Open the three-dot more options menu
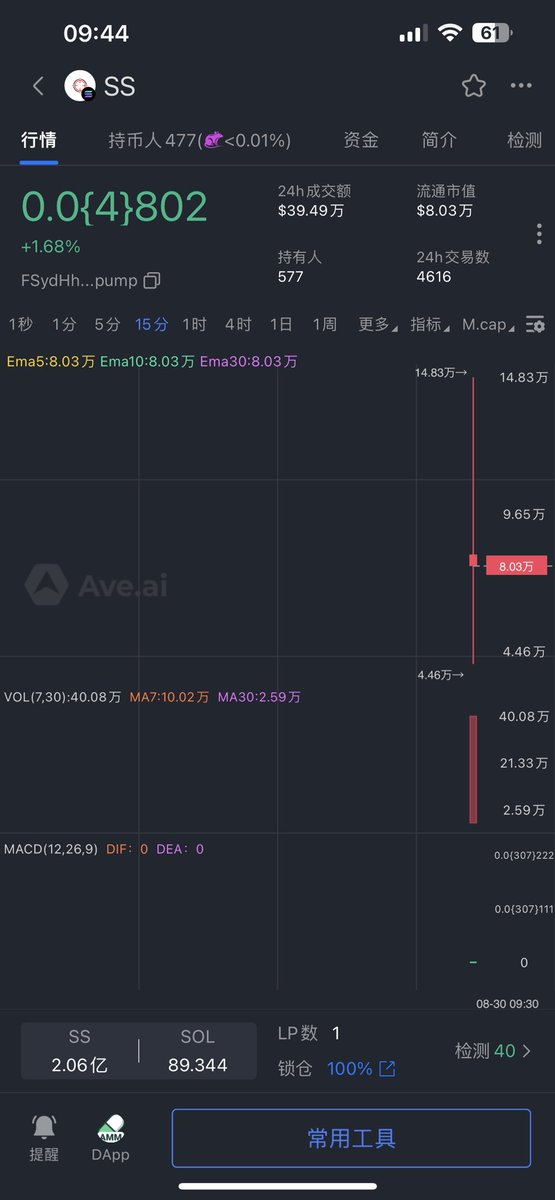This screenshot has height=1200, width=555. pyautogui.click(x=521, y=86)
